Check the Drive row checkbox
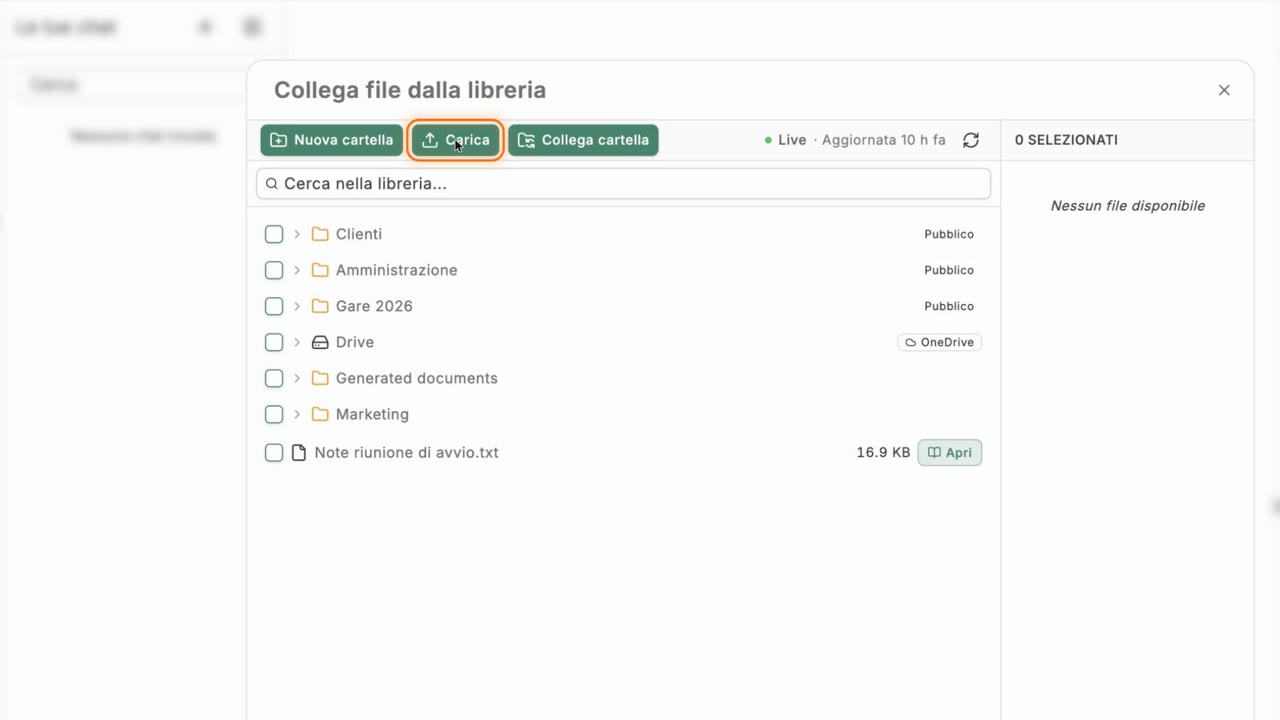Viewport: 1280px width, 720px height. [x=274, y=342]
